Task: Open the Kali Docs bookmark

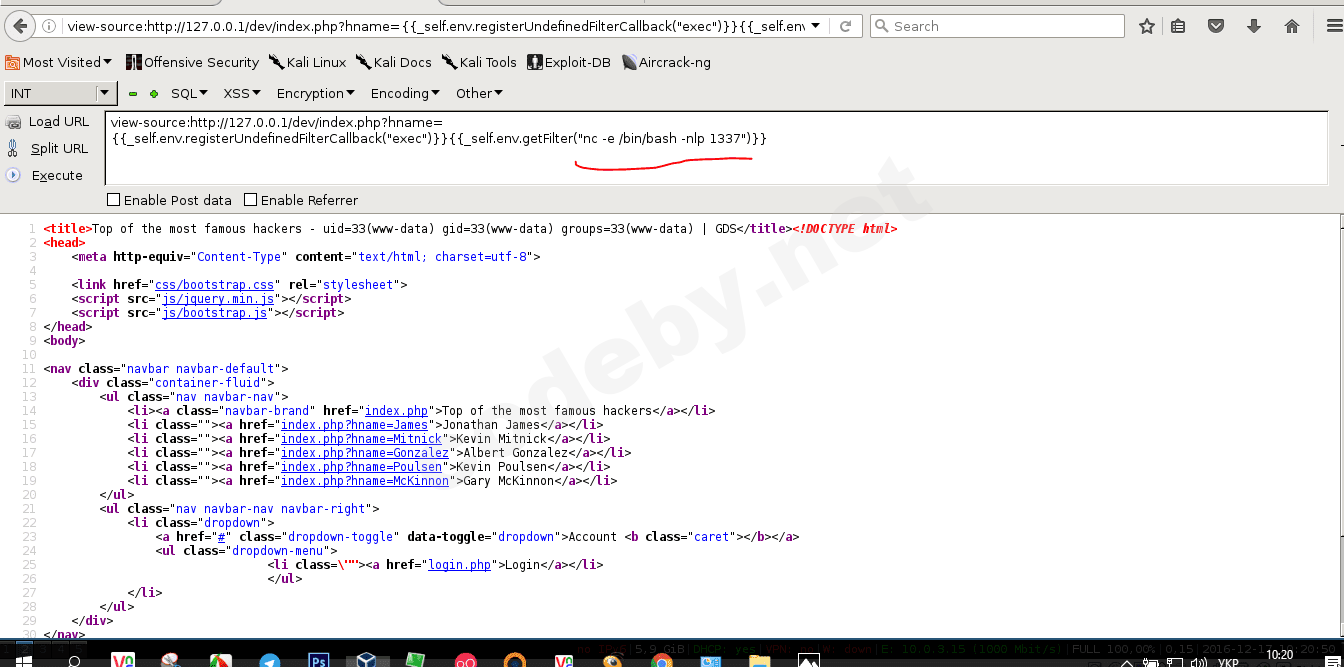Action: click(x=394, y=62)
